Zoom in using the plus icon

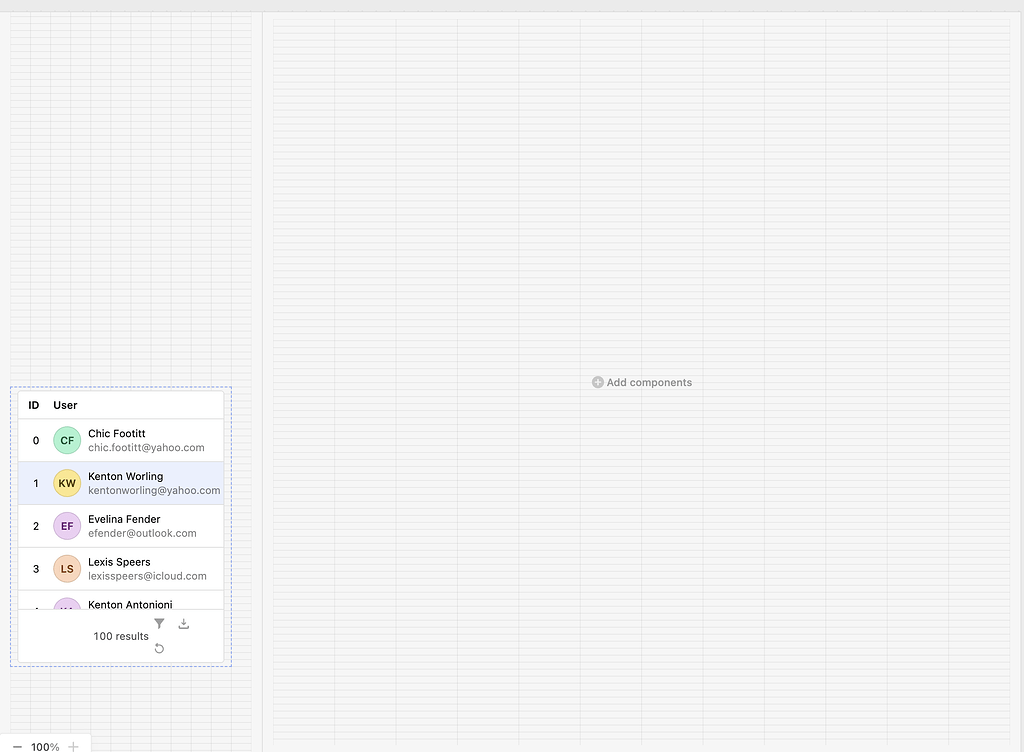click(x=71, y=746)
